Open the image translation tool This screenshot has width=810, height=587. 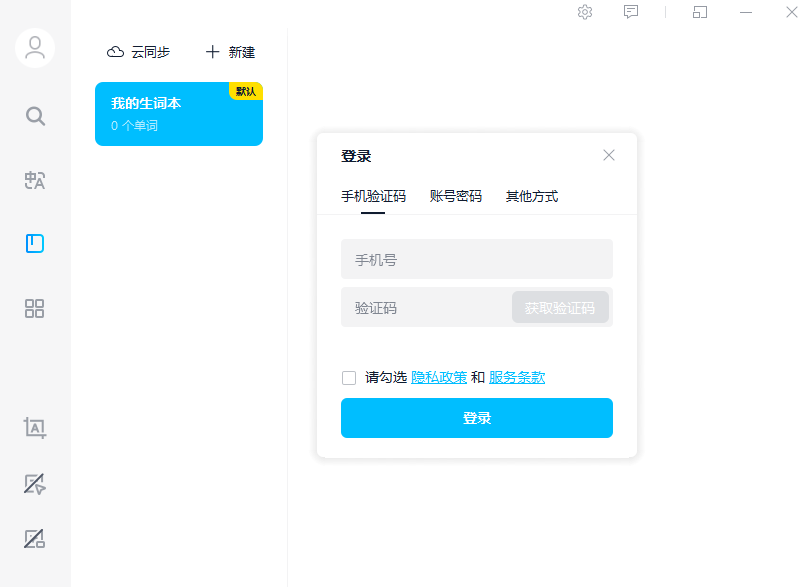tap(35, 539)
